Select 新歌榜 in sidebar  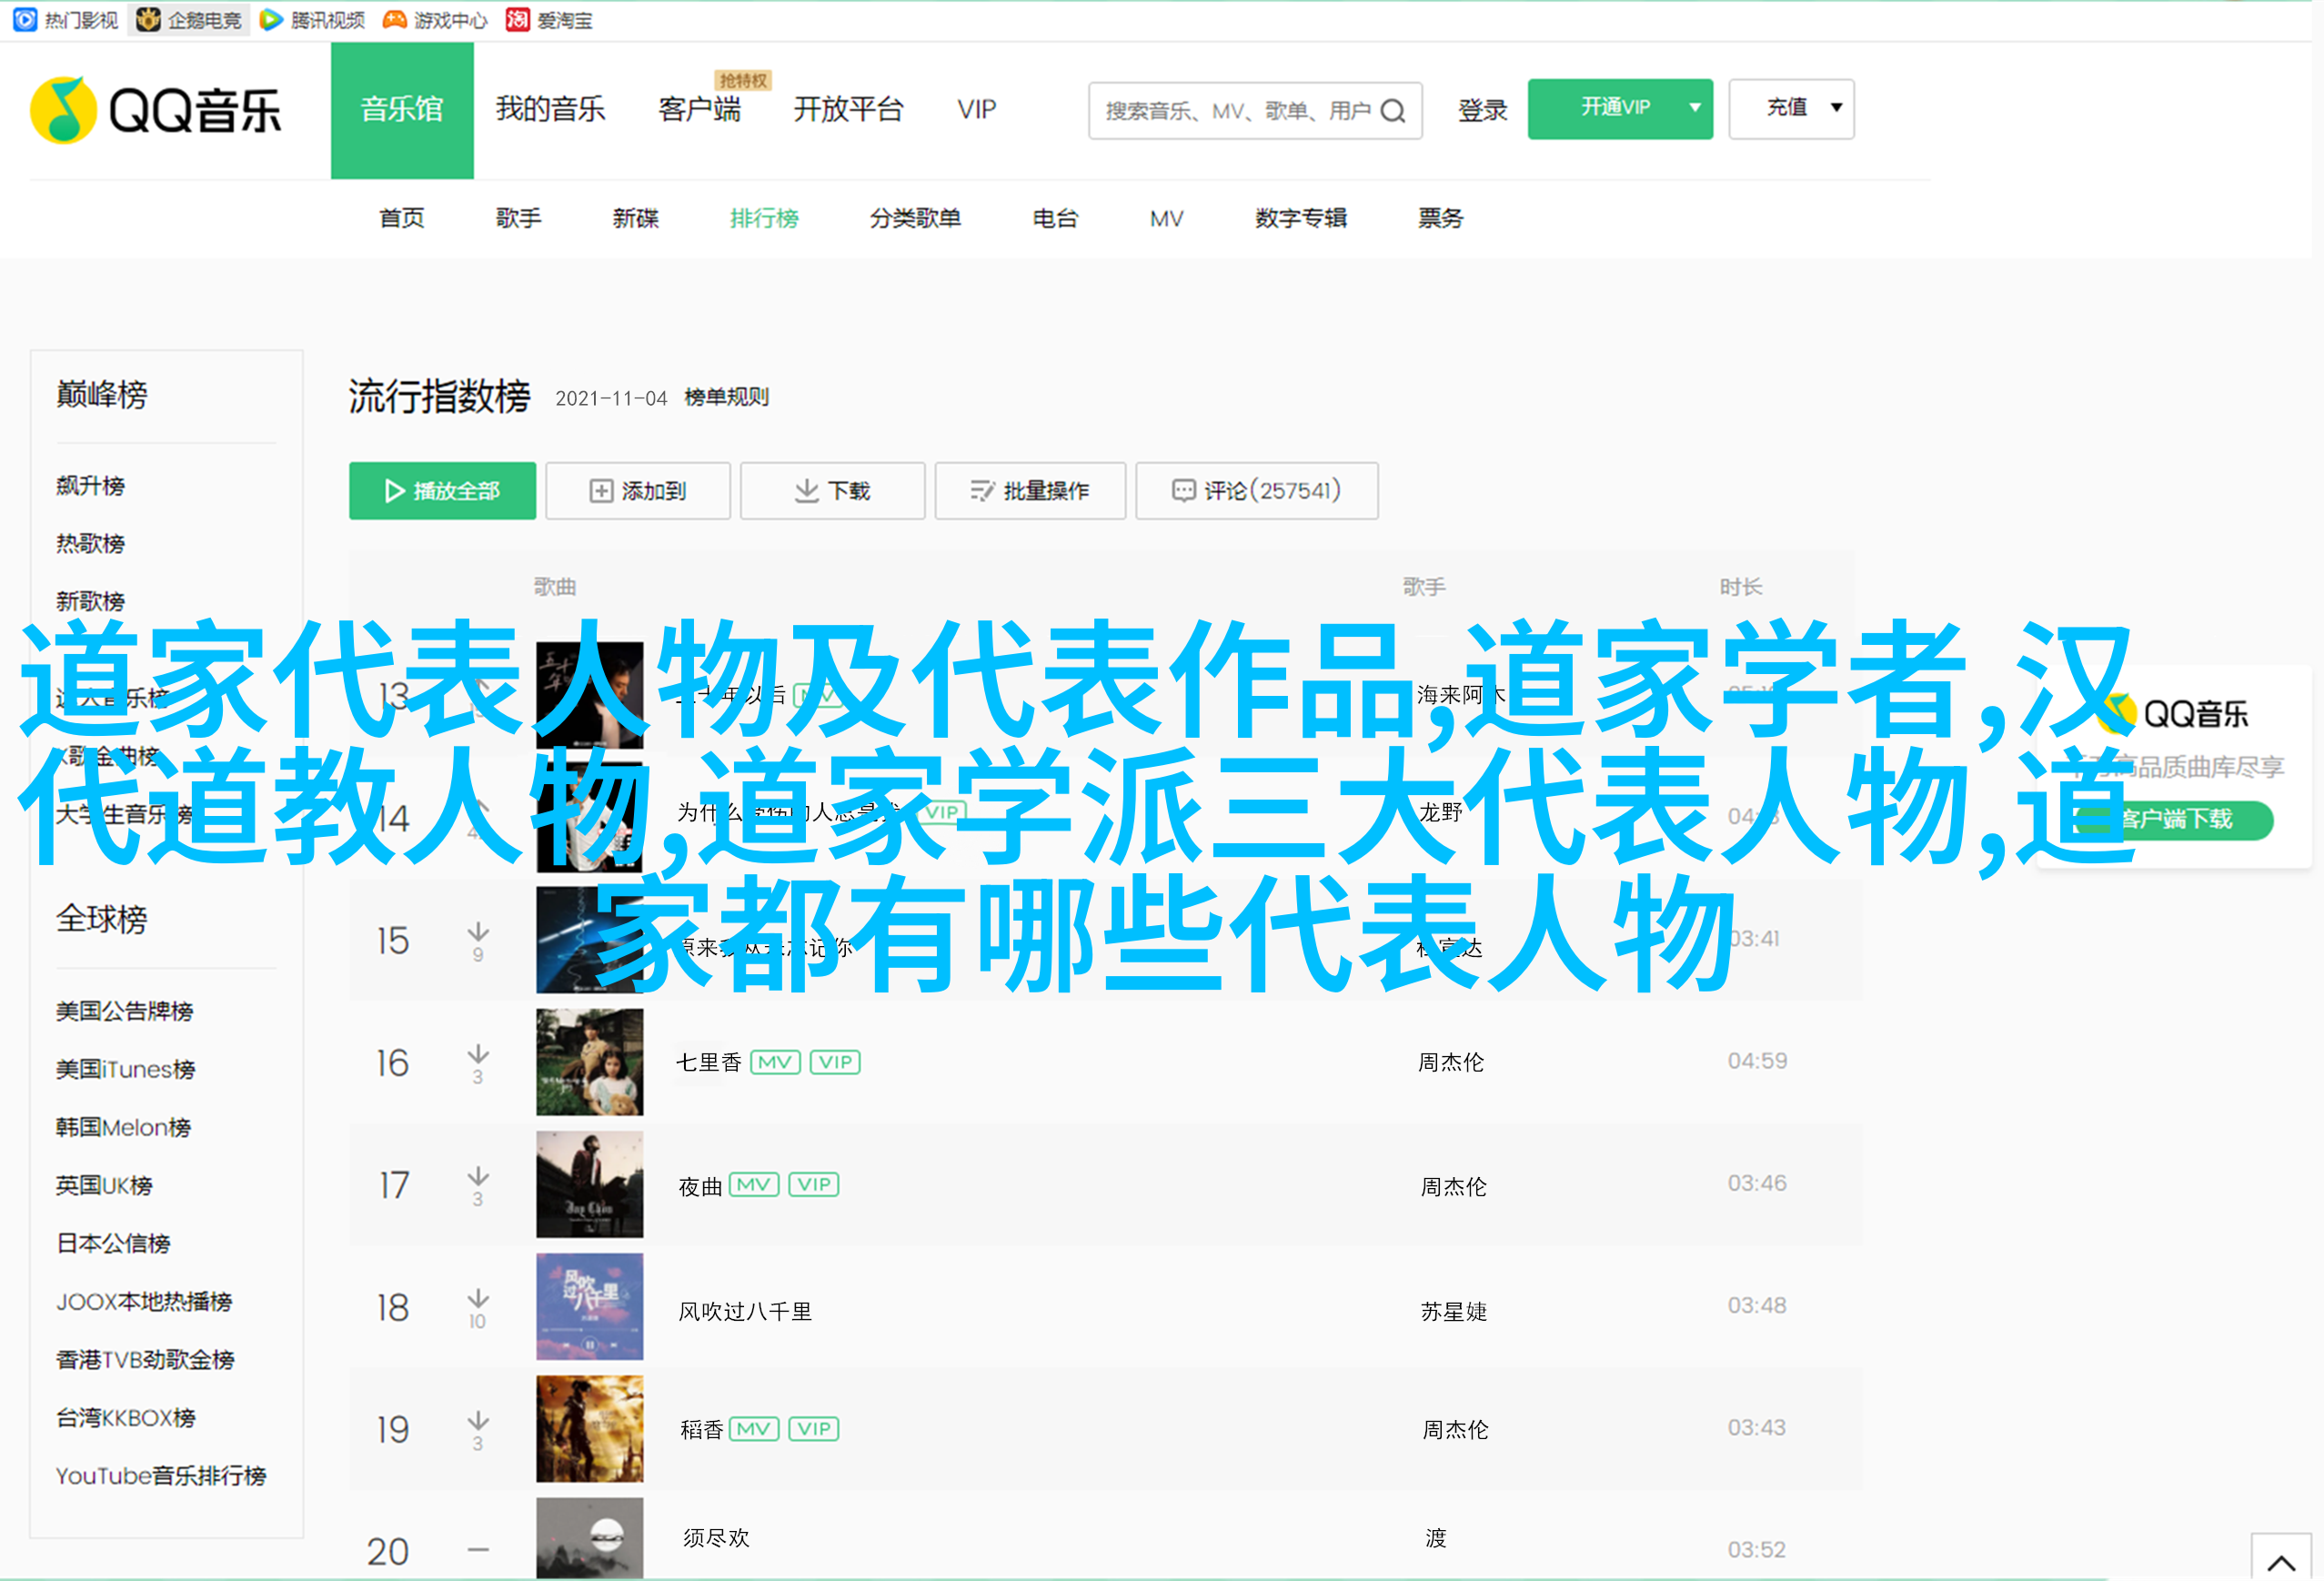90,602
